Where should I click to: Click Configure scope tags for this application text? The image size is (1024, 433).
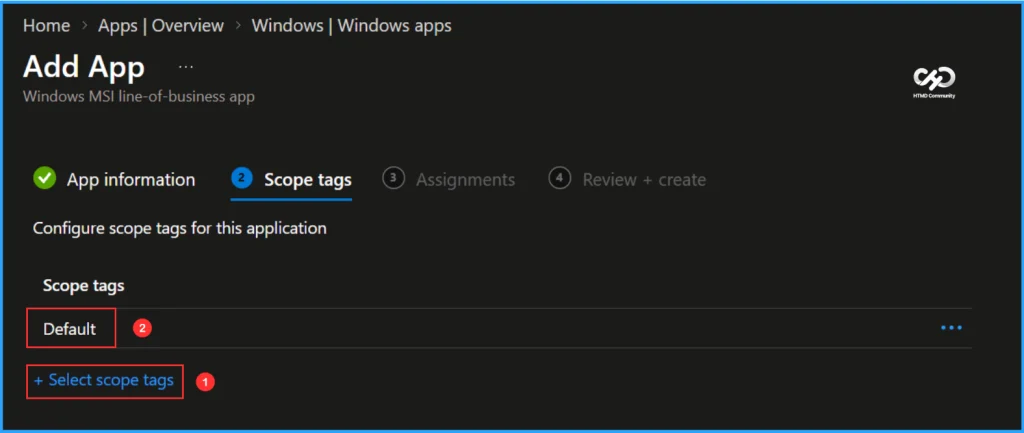[180, 229]
